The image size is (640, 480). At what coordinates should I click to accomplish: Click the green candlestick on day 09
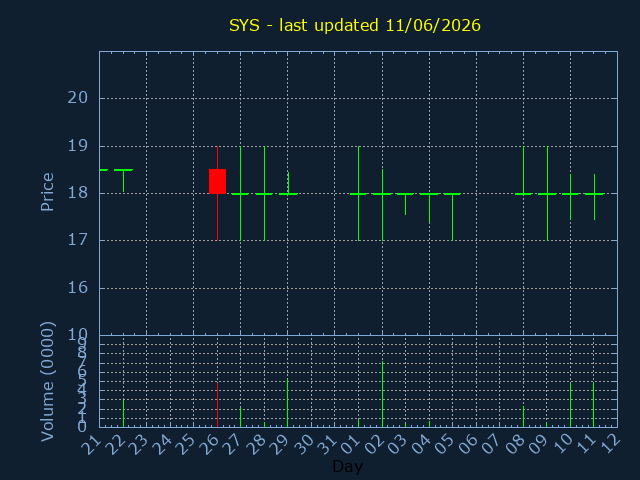(x=547, y=193)
